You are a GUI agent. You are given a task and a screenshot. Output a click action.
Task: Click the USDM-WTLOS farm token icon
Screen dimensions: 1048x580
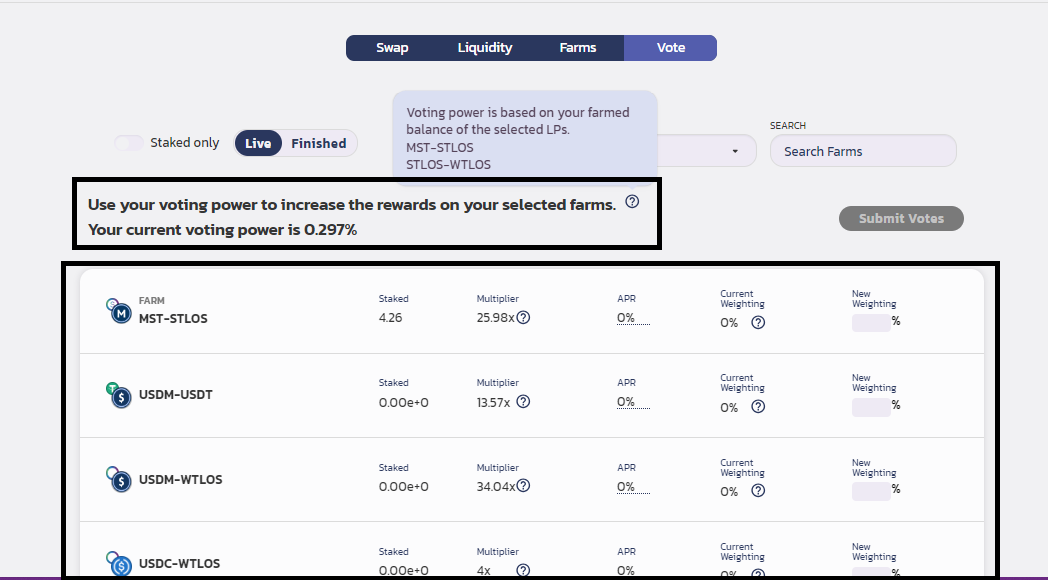[119, 480]
